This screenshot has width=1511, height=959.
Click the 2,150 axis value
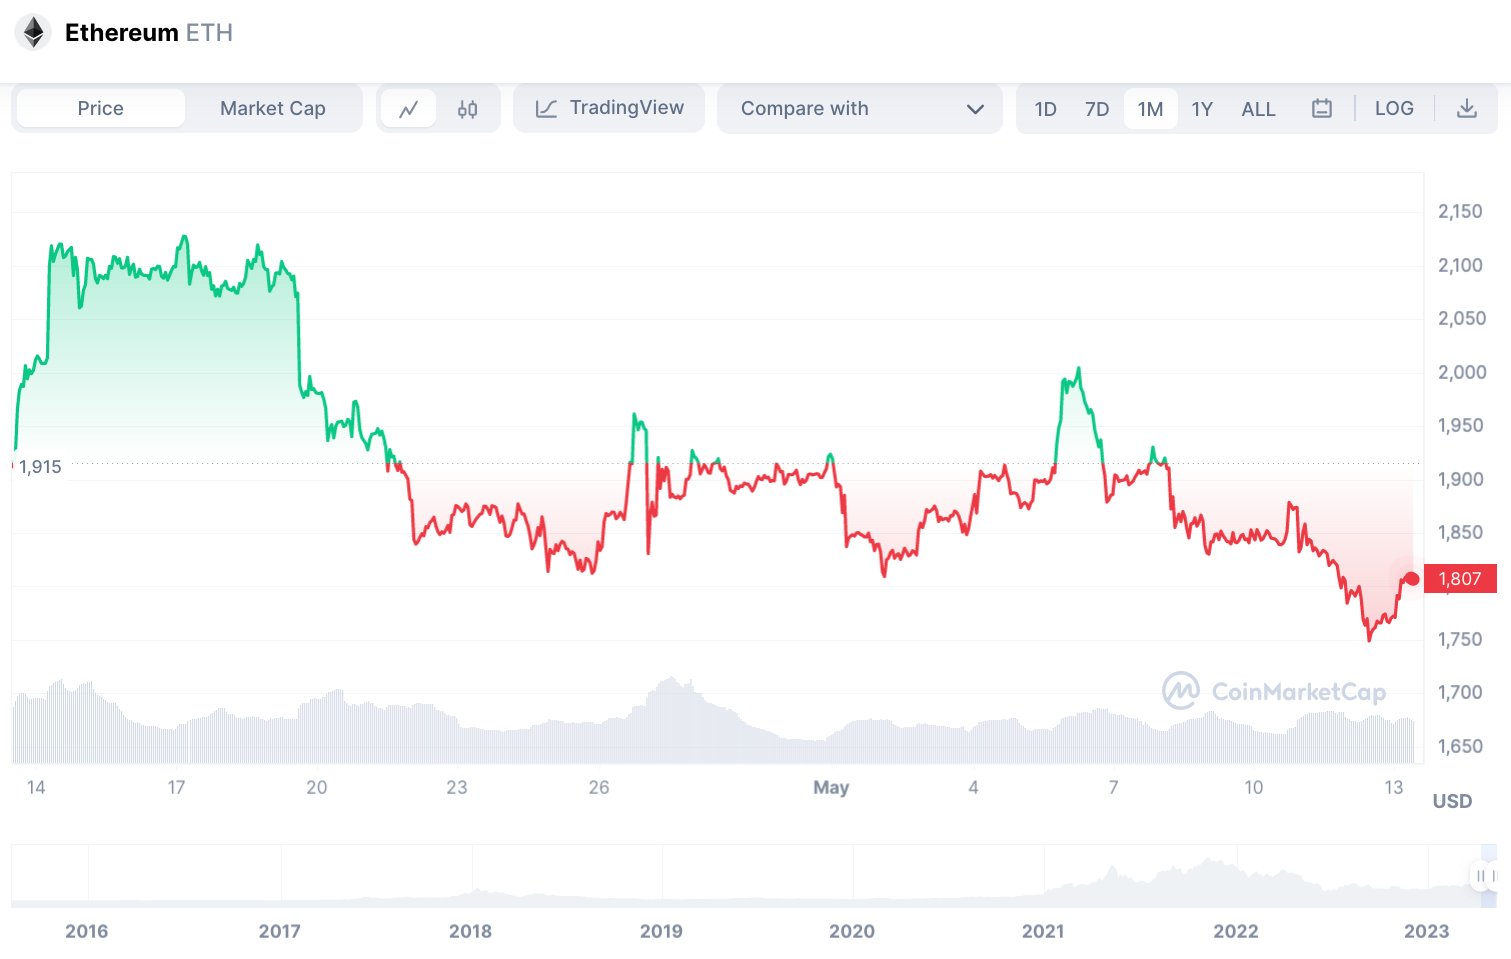[1460, 212]
